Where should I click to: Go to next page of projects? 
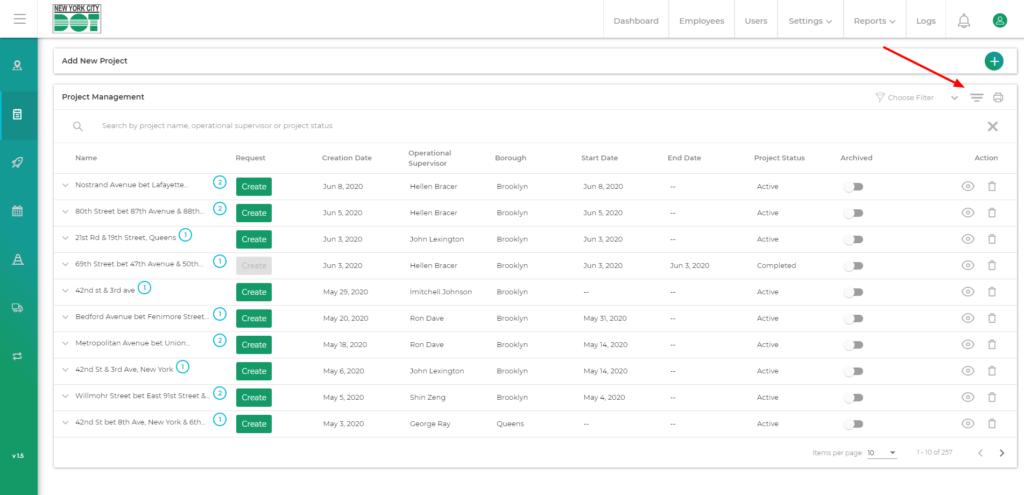1002,453
